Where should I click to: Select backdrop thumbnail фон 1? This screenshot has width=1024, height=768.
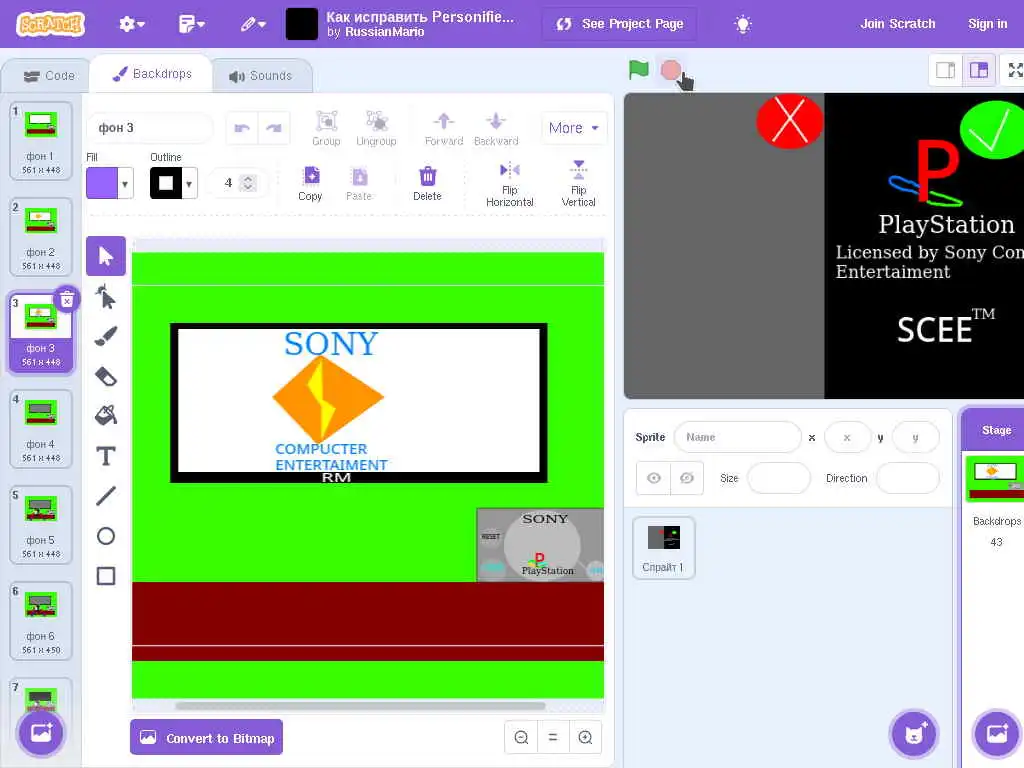point(40,140)
